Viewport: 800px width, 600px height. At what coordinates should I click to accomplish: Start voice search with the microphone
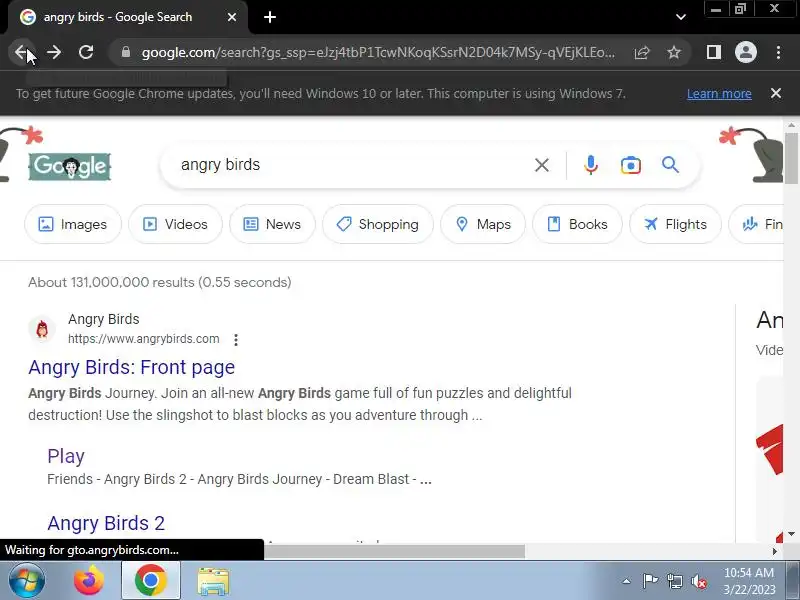pyautogui.click(x=590, y=165)
